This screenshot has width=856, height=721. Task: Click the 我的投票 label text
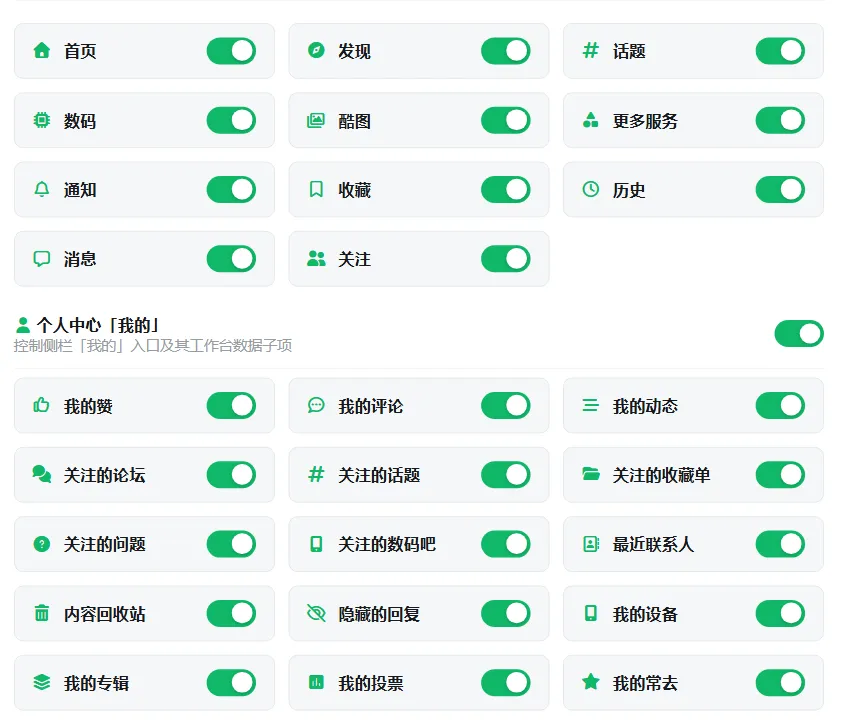point(371,683)
